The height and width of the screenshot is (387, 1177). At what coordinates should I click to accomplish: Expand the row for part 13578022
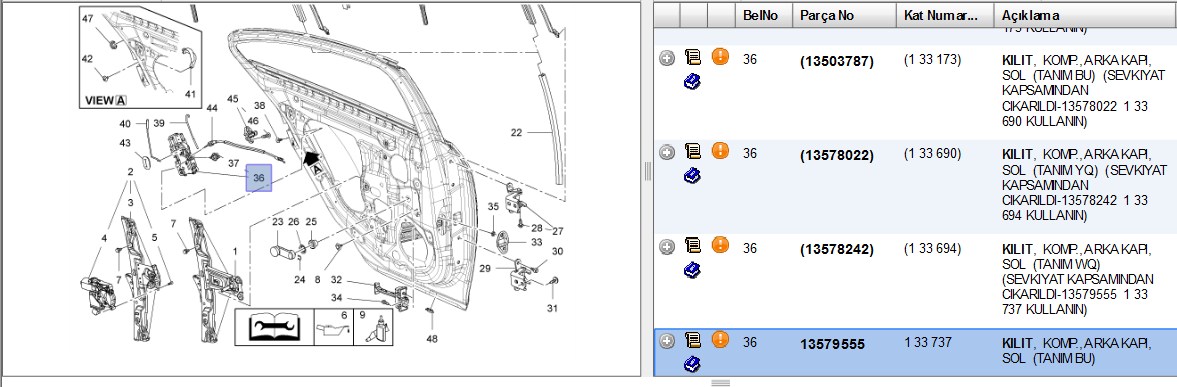[667, 152]
